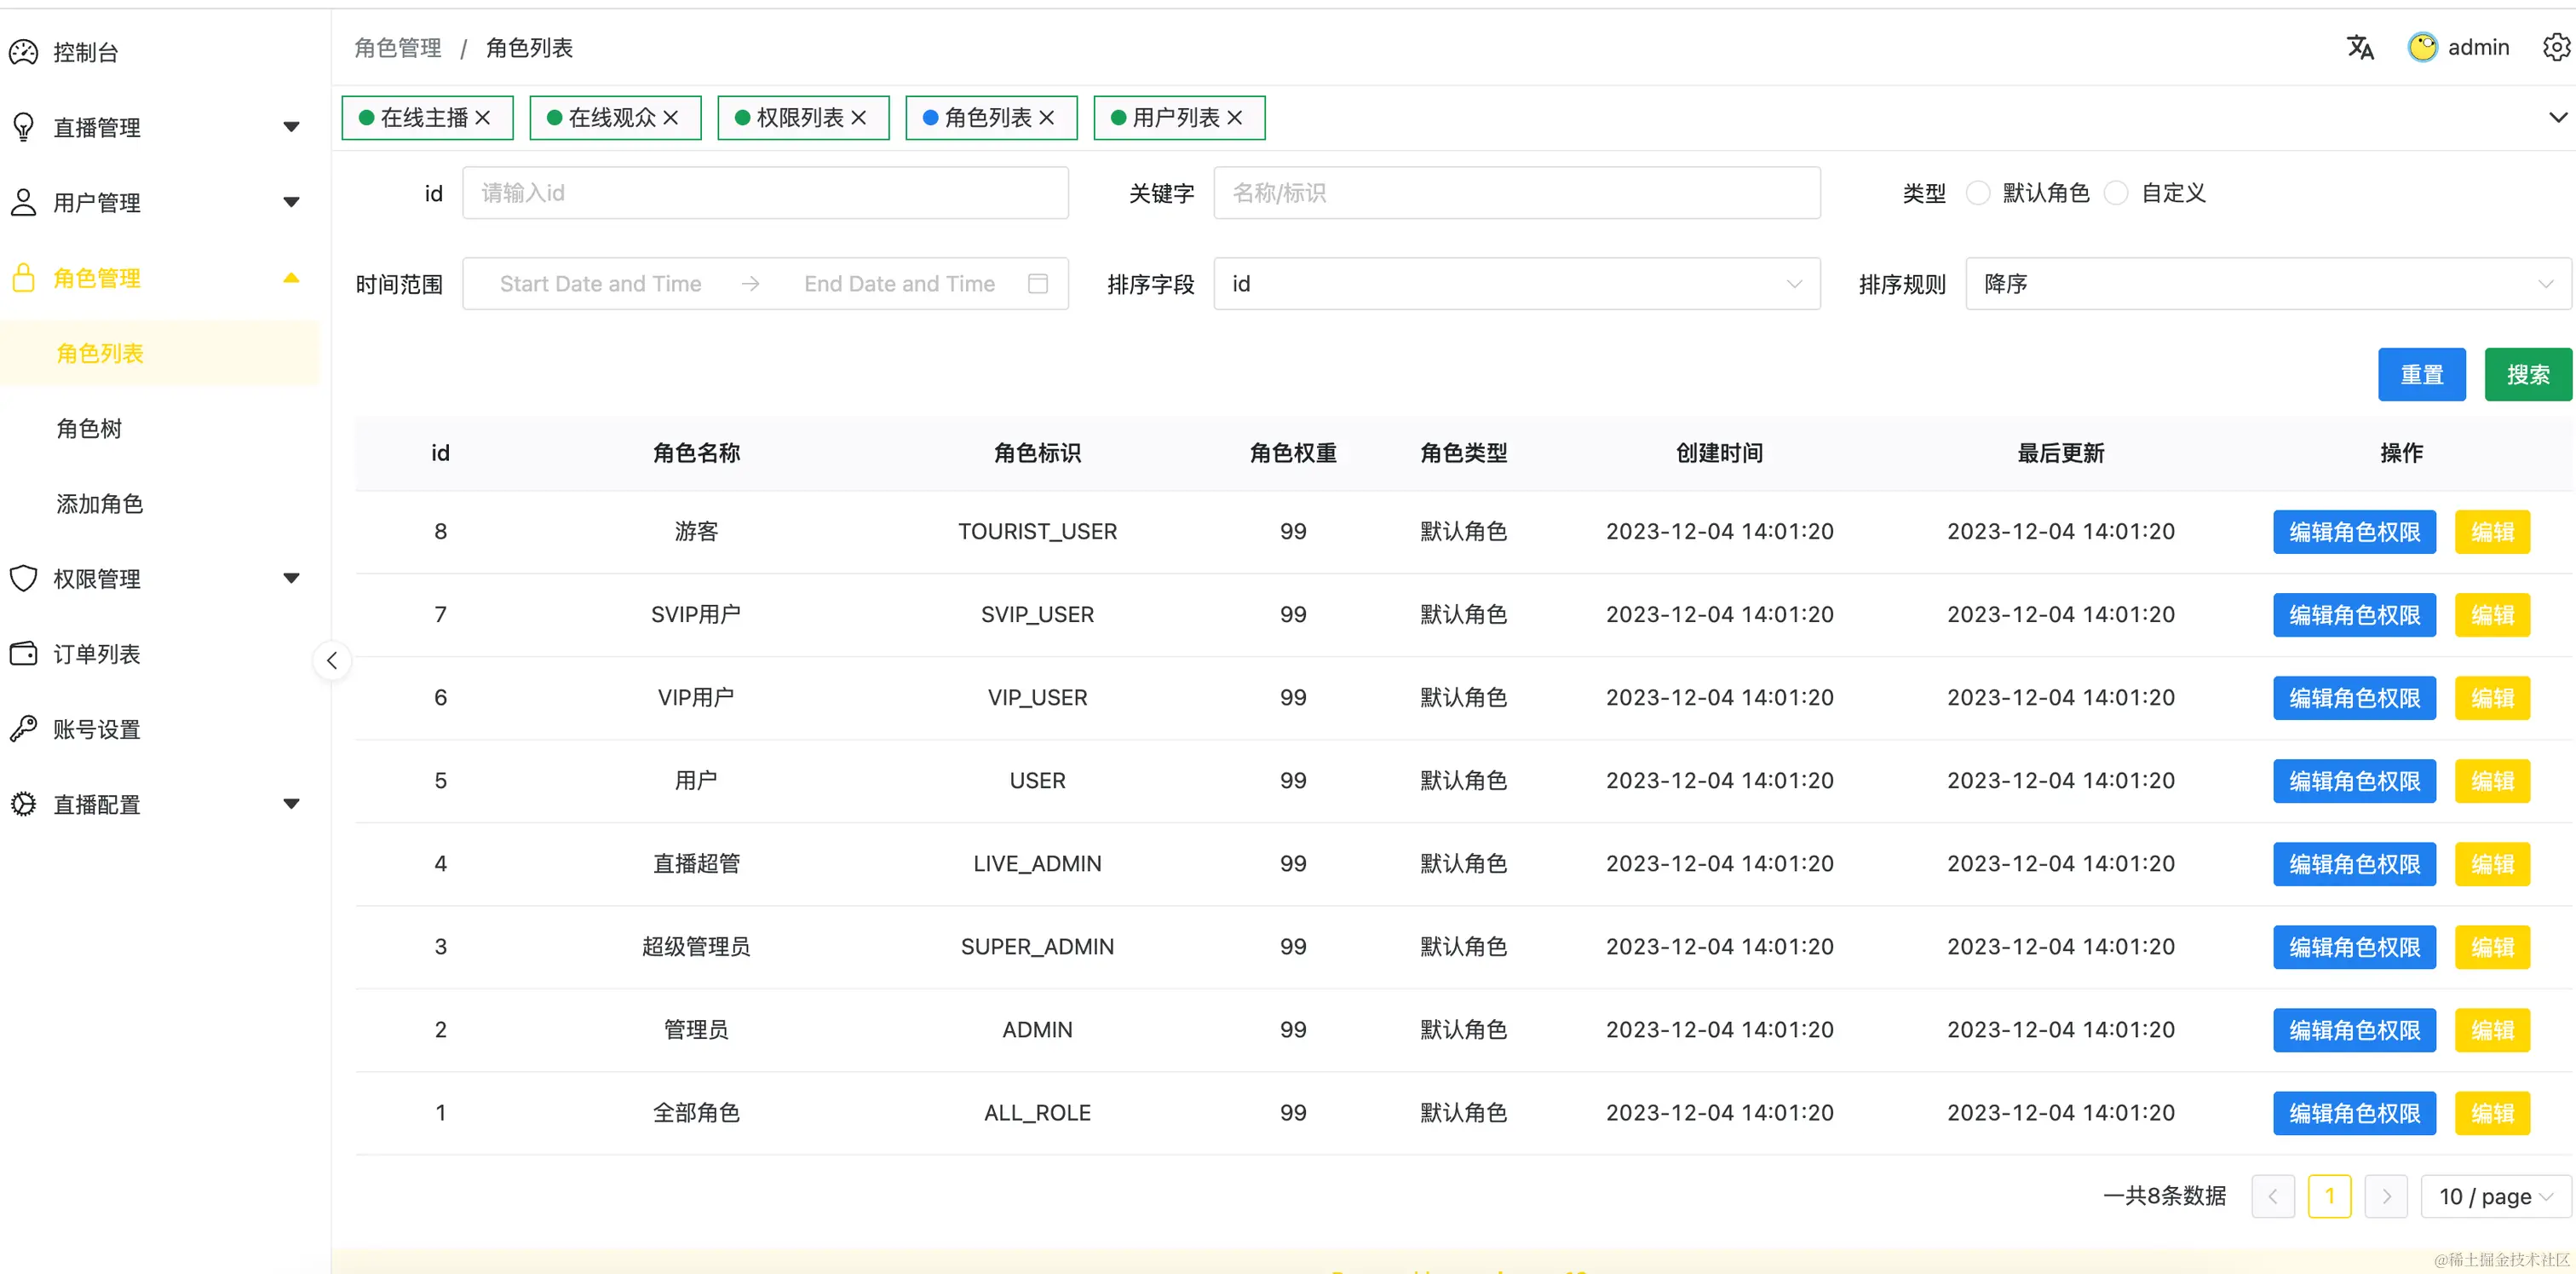Click the 权限管理 shield icon
Viewport: 2576px width, 1274px height.
24,578
